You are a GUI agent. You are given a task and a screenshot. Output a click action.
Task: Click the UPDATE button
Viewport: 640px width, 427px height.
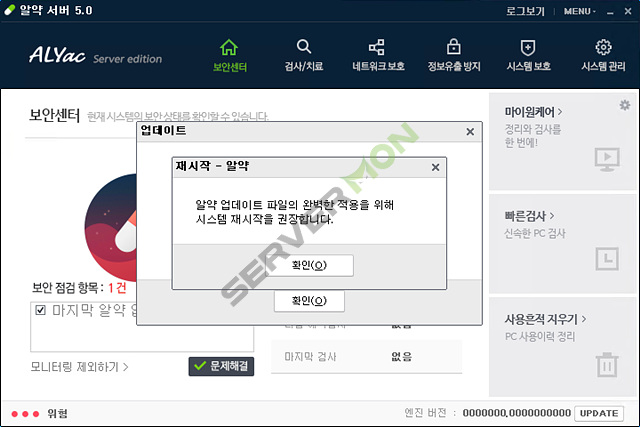(599, 413)
